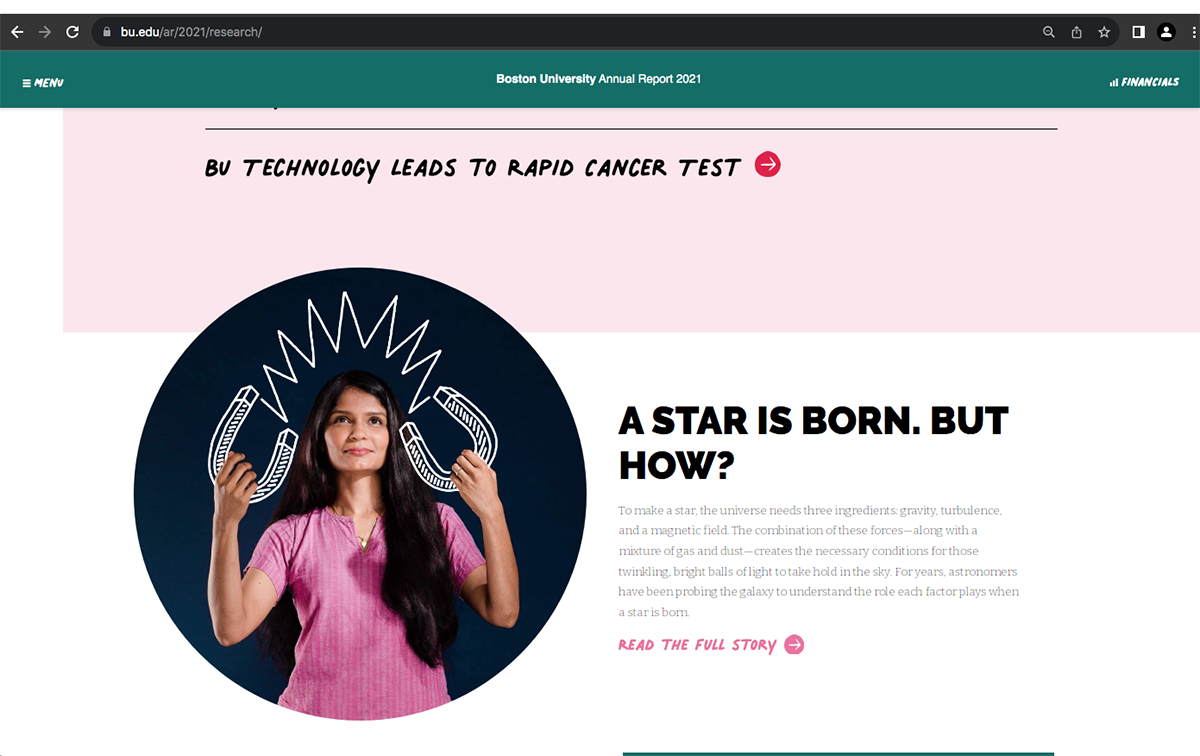Click the BU Technology Leads to Rapid Cancer Test headline
Viewport: 1200px width, 756px height.
473,168
